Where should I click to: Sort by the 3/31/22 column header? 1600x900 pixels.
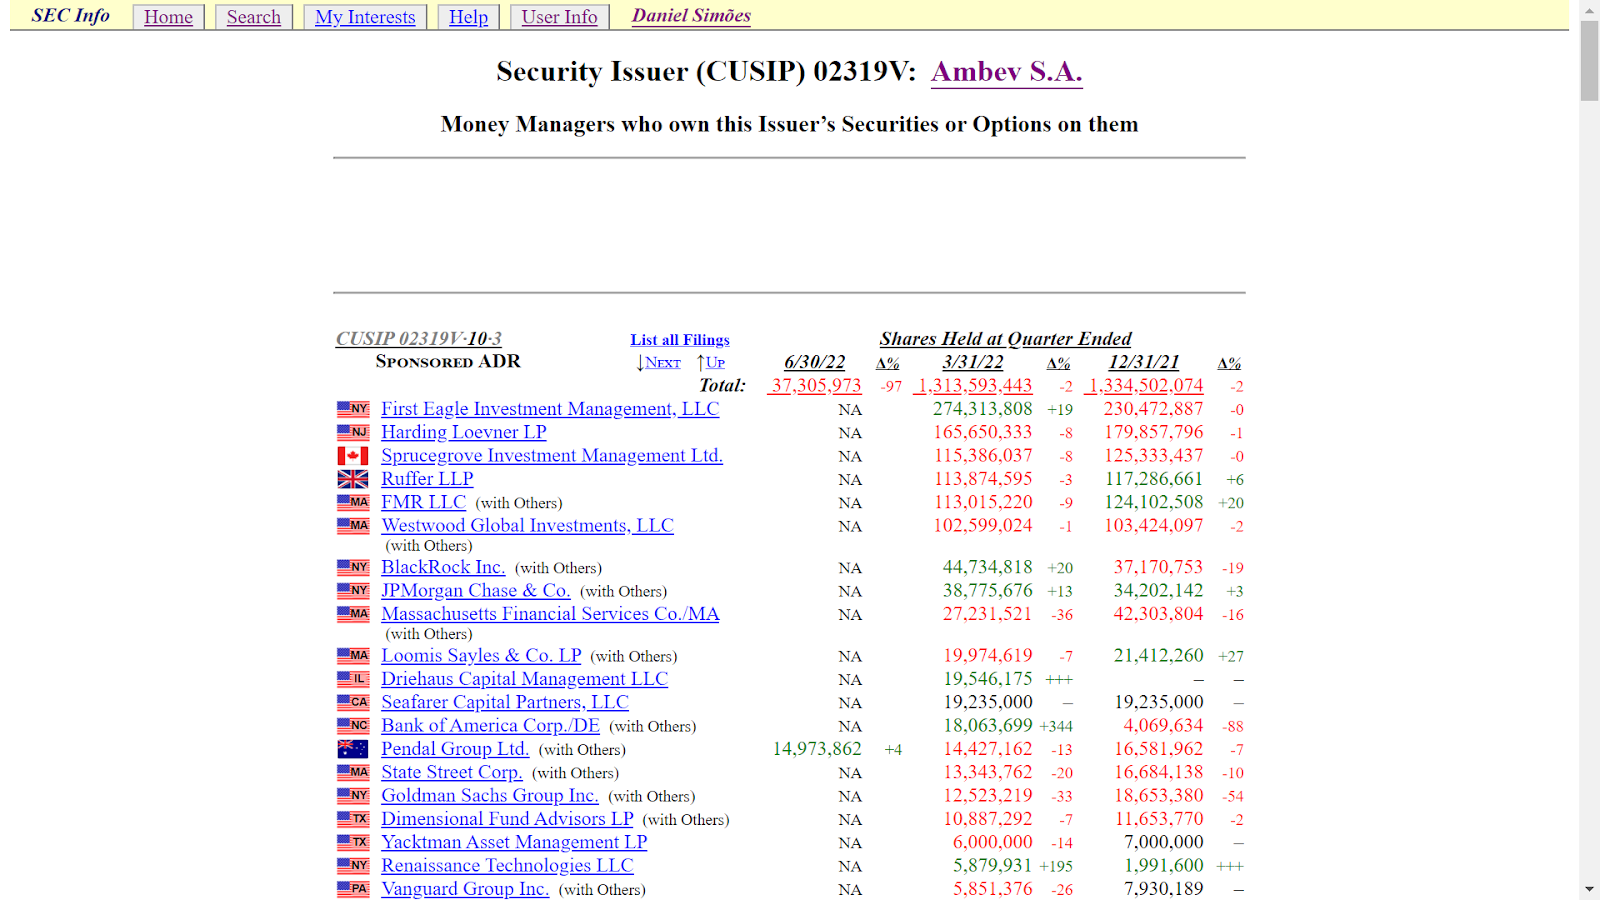pyautogui.click(x=973, y=362)
